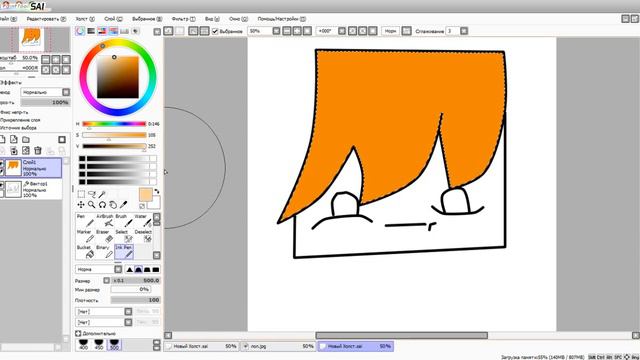
Task: Swap foreground and background colors
Action: coord(157,191)
